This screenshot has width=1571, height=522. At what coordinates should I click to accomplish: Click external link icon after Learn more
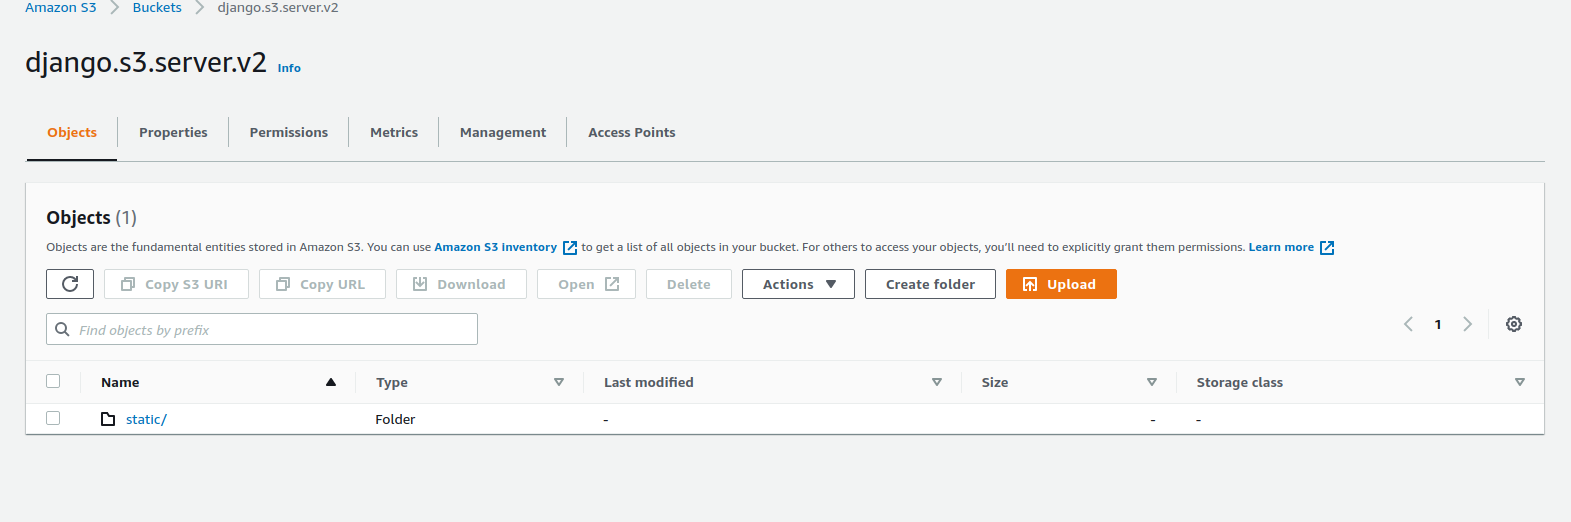pyautogui.click(x=1327, y=248)
